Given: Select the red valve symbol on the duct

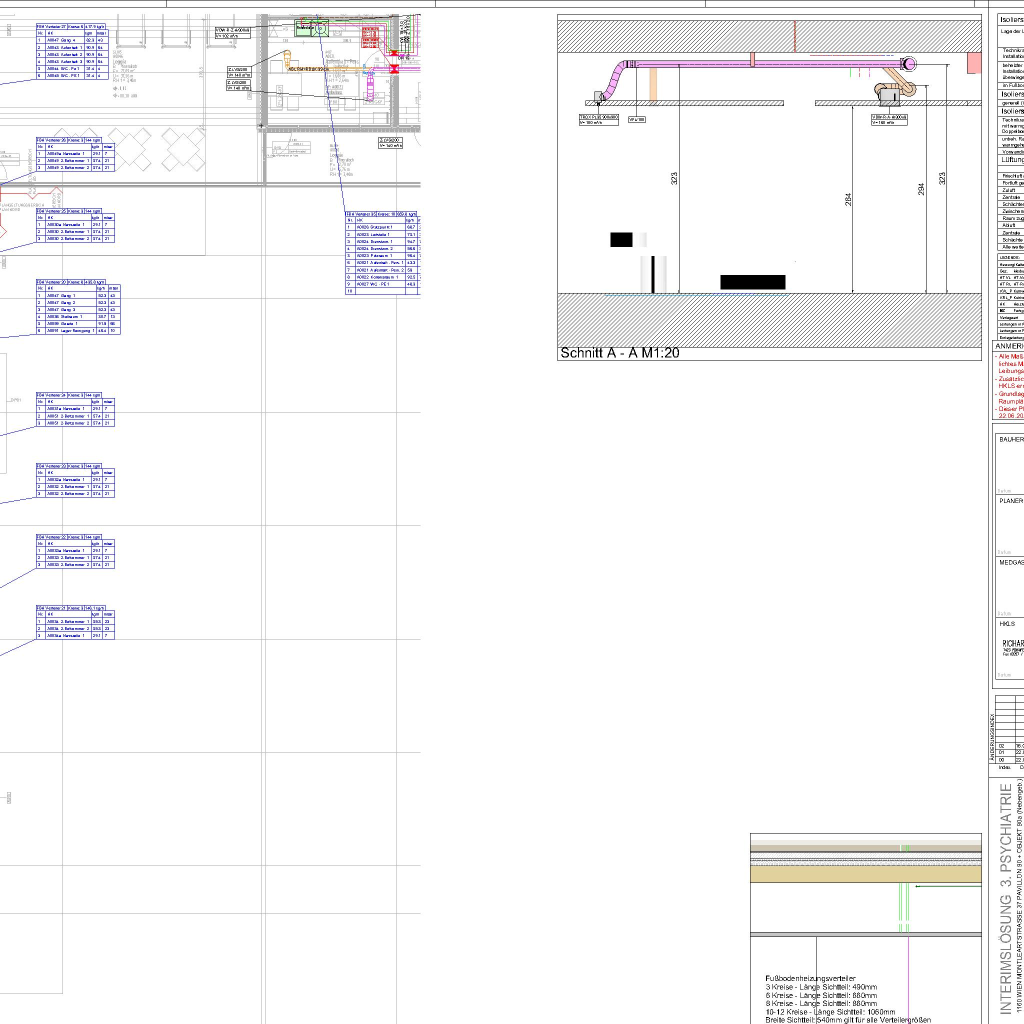Looking at the screenshot, I should tap(395, 68).
